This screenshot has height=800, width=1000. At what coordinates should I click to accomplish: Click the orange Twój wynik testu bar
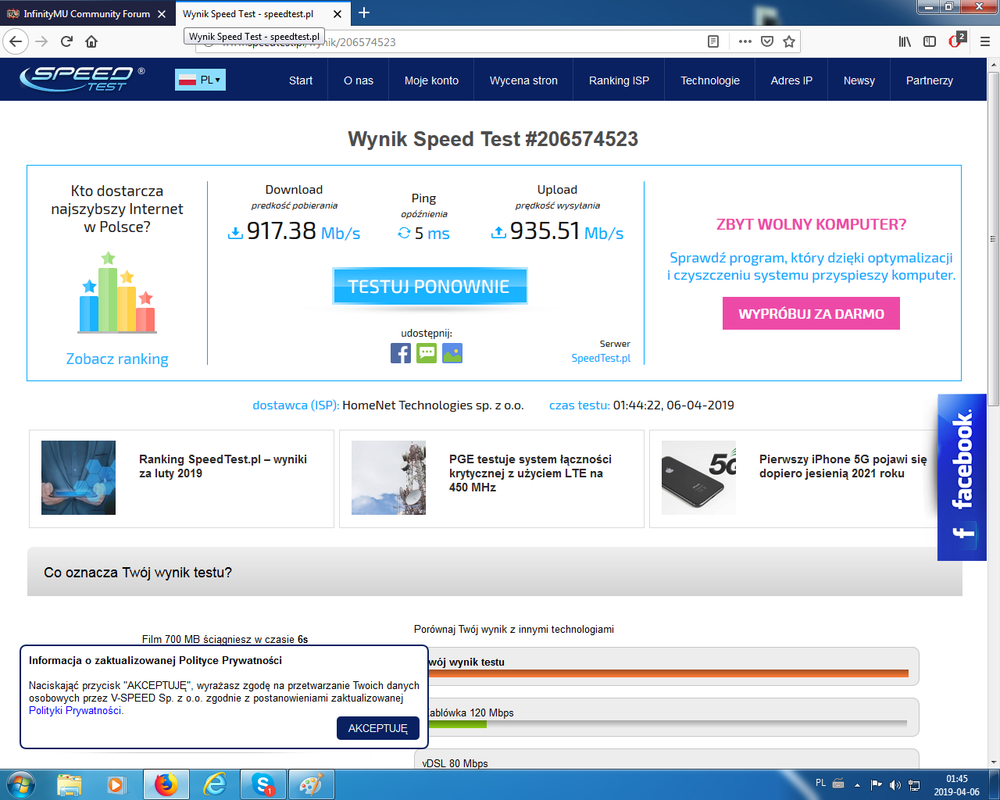coord(668,673)
